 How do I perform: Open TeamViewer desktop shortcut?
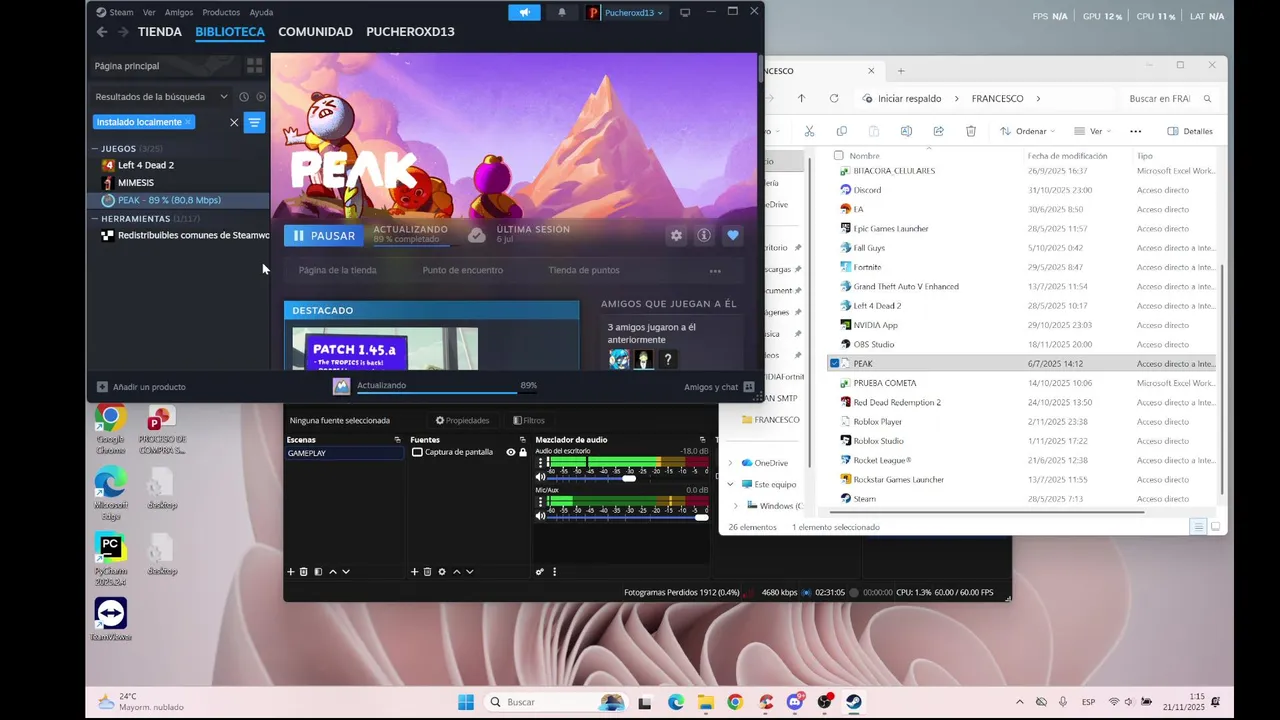pos(111,619)
